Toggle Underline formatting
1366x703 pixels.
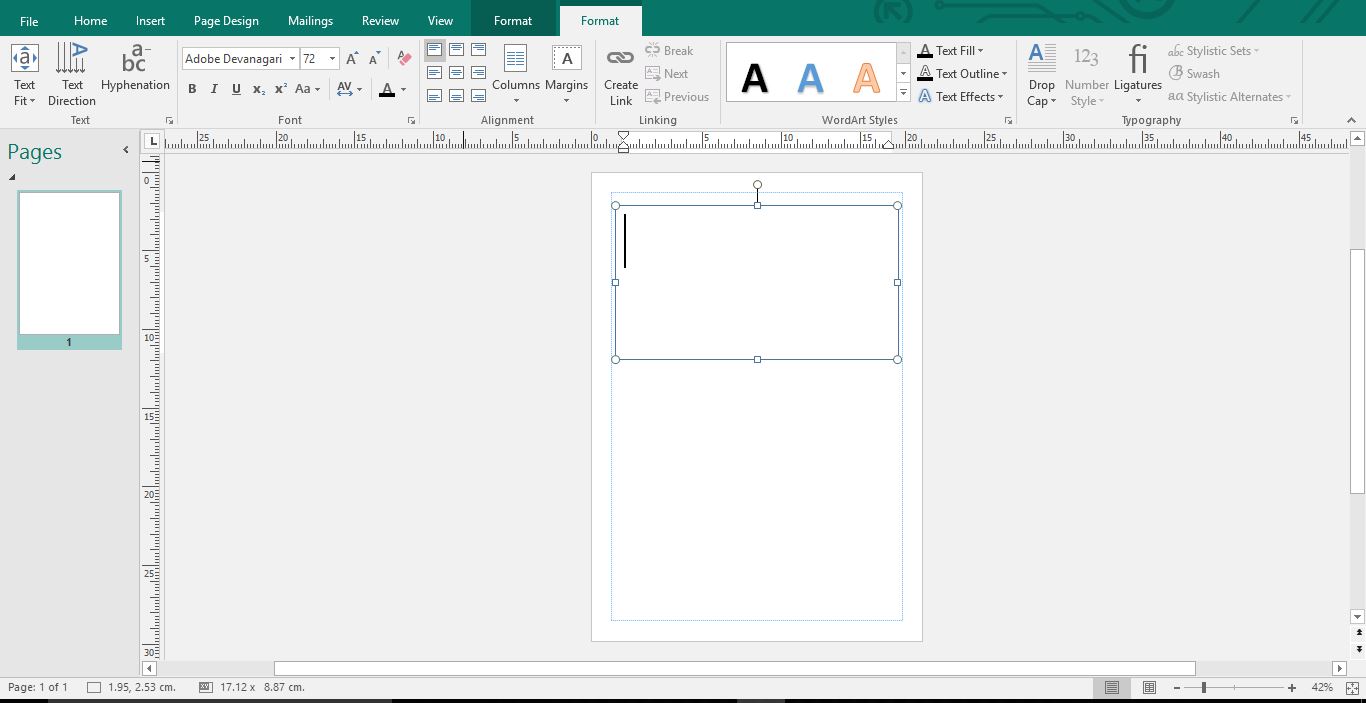[x=236, y=89]
